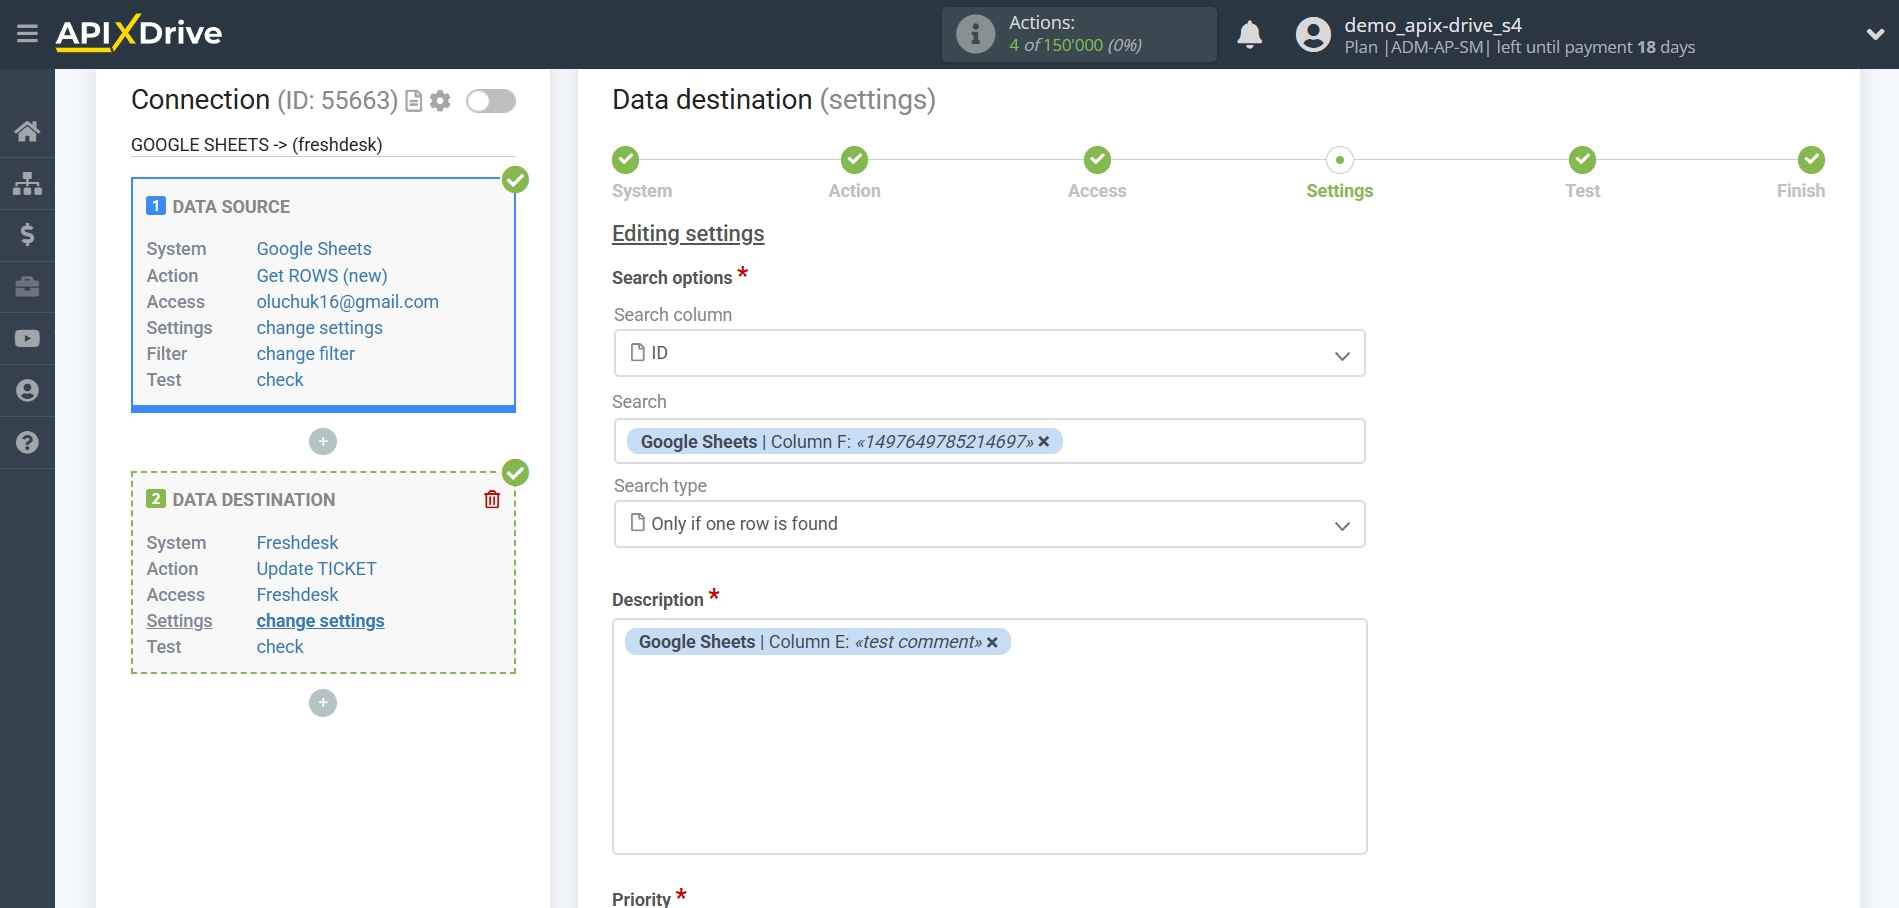
Task: Open the briefcase sidebar icon
Action: [x=27, y=287]
